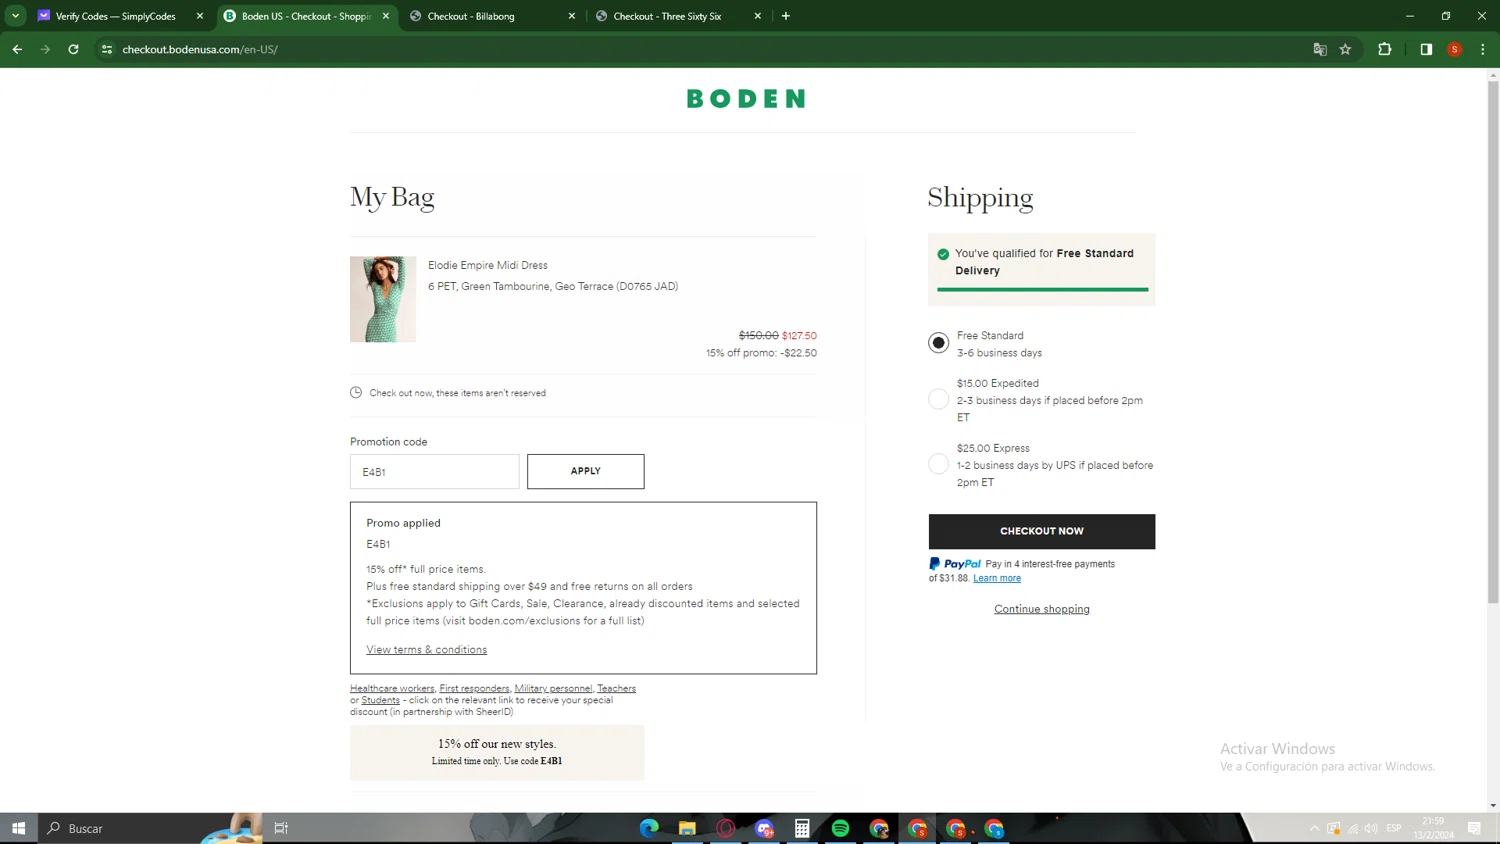This screenshot has height=844, width=1500.
Task: Open the site information icon in address bar
Action: (107, 49)
